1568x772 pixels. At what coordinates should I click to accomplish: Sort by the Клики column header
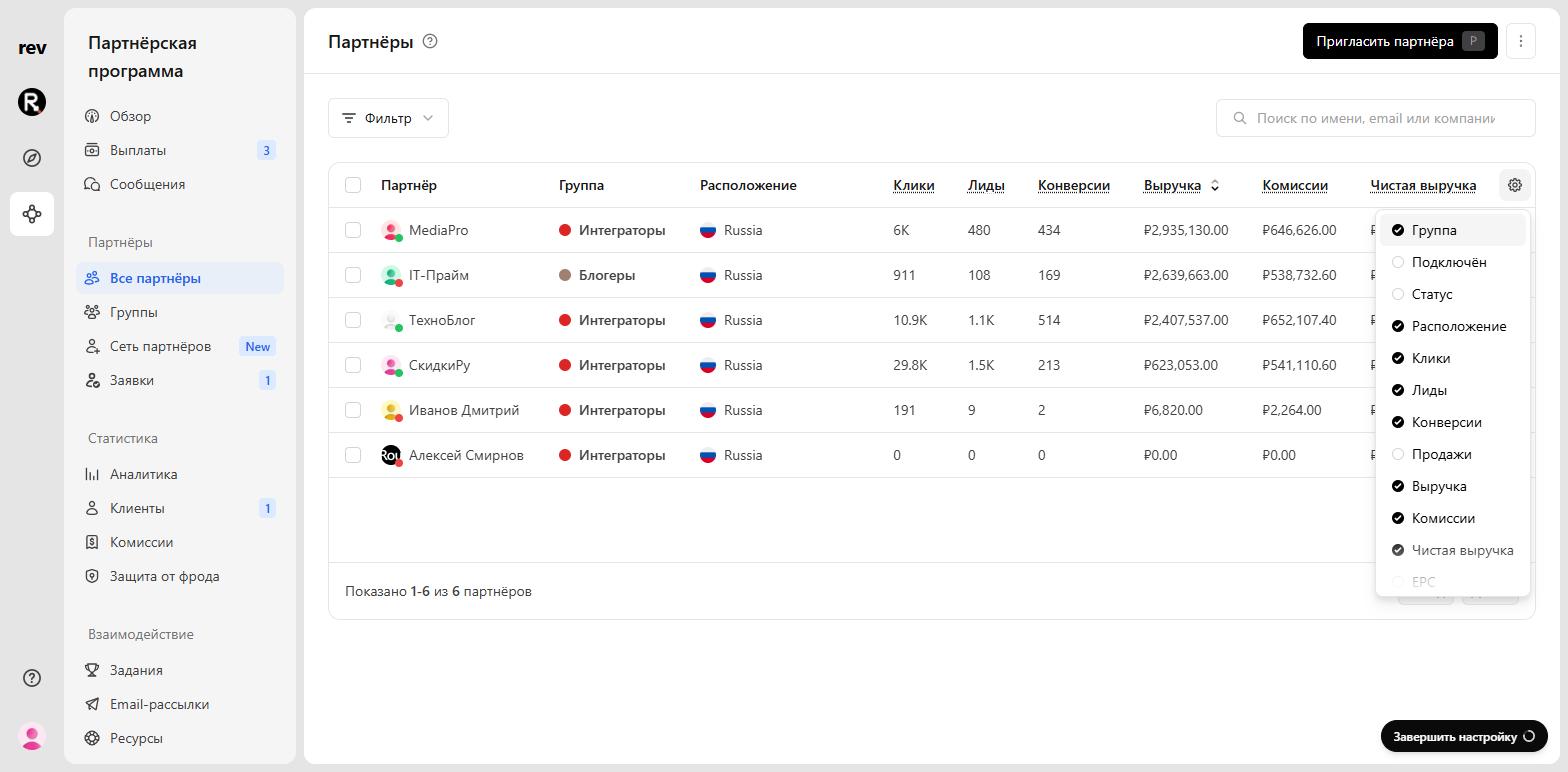(913, 185)
